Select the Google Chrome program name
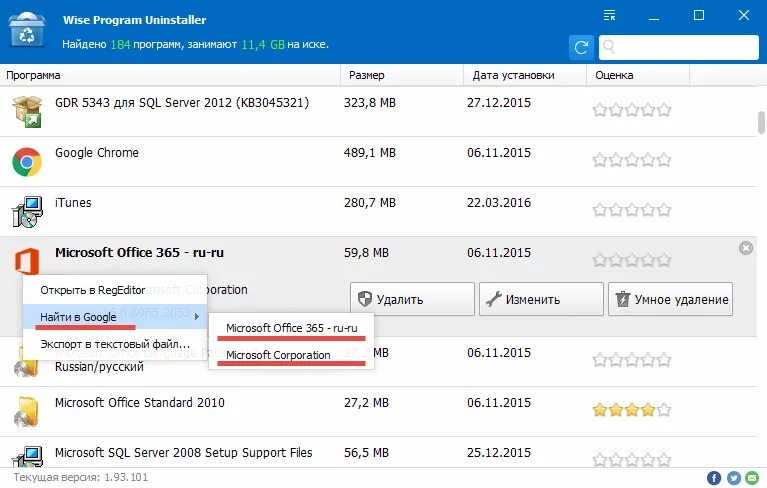The height and width of the screenshot is (488, 767). [97, 153]
